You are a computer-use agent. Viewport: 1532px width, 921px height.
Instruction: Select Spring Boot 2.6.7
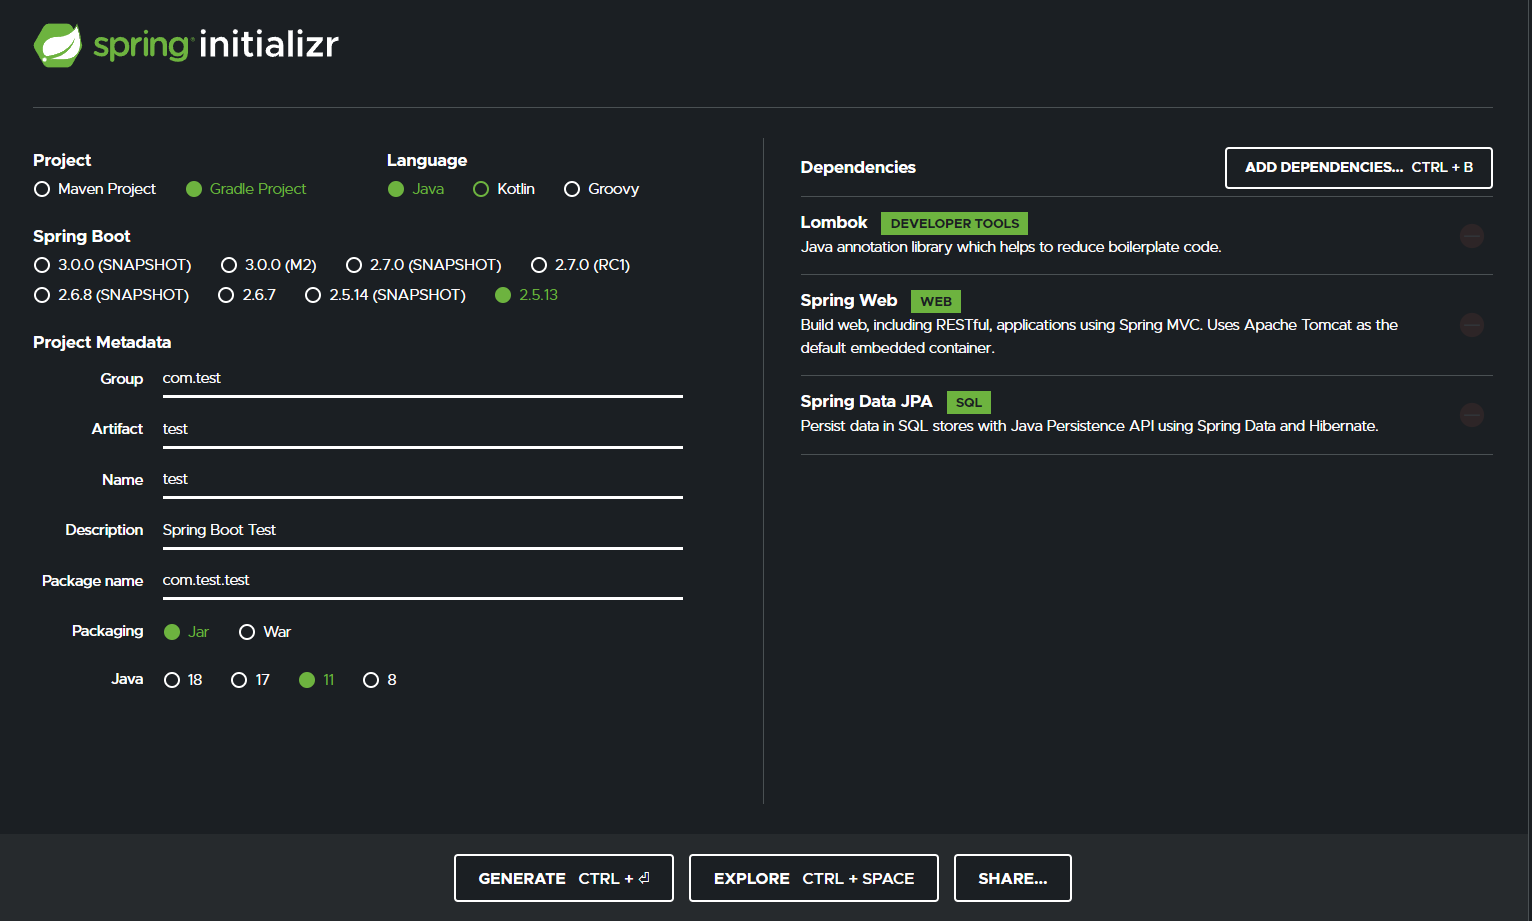coord(226,295)
